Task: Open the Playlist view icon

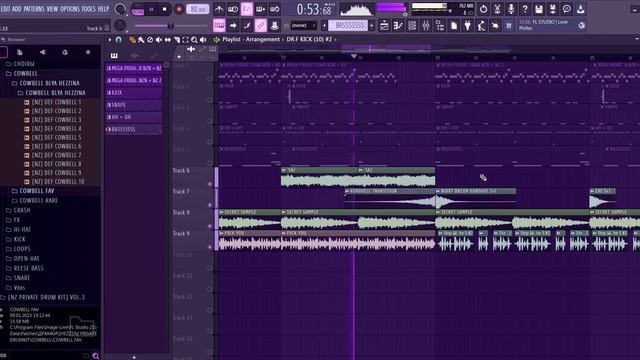Action: [384, 26]
